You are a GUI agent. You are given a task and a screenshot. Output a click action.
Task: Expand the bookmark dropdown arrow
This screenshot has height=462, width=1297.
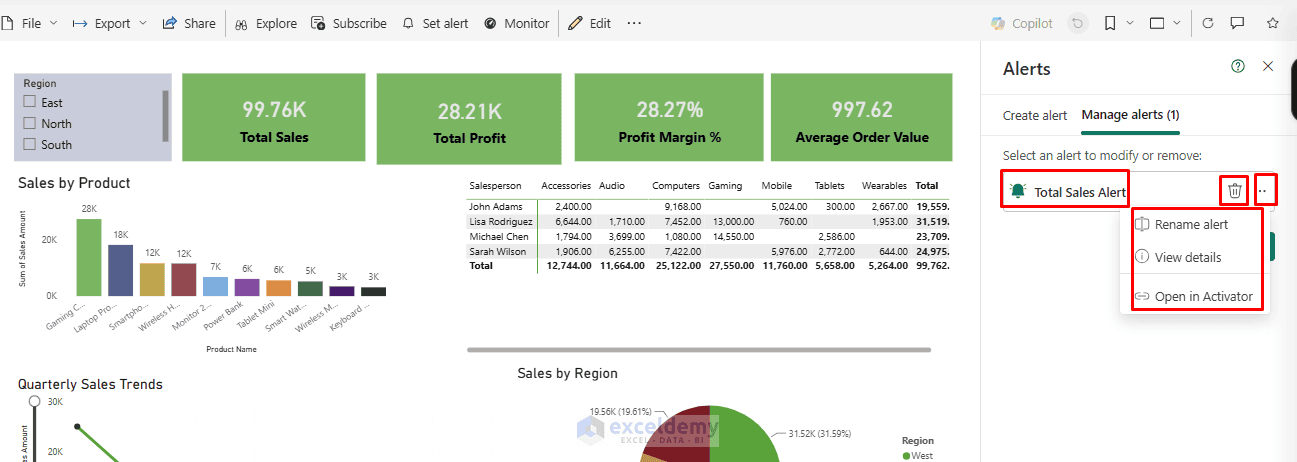click(x=1130, y=23)
